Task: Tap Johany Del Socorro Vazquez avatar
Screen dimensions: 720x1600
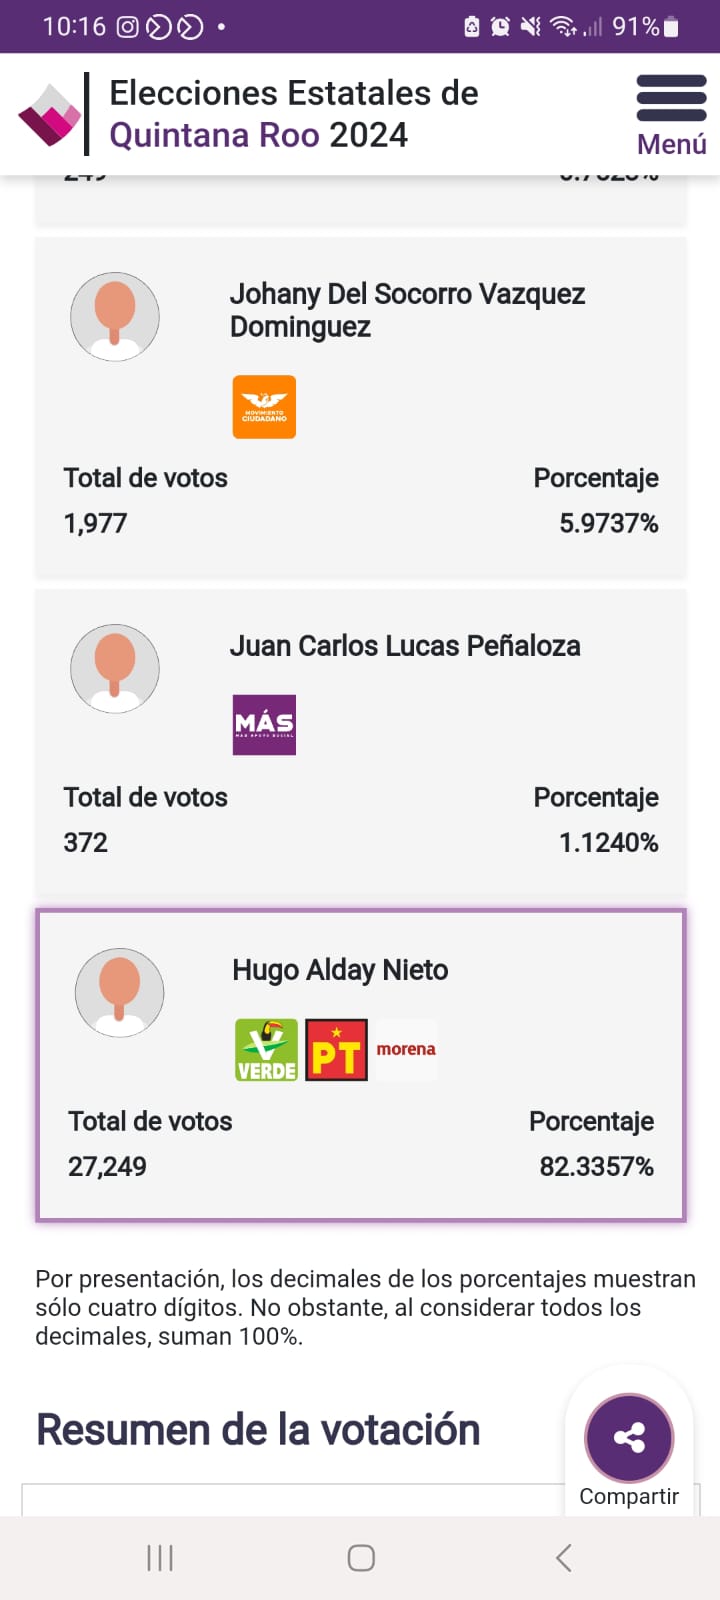Action: 115,316
